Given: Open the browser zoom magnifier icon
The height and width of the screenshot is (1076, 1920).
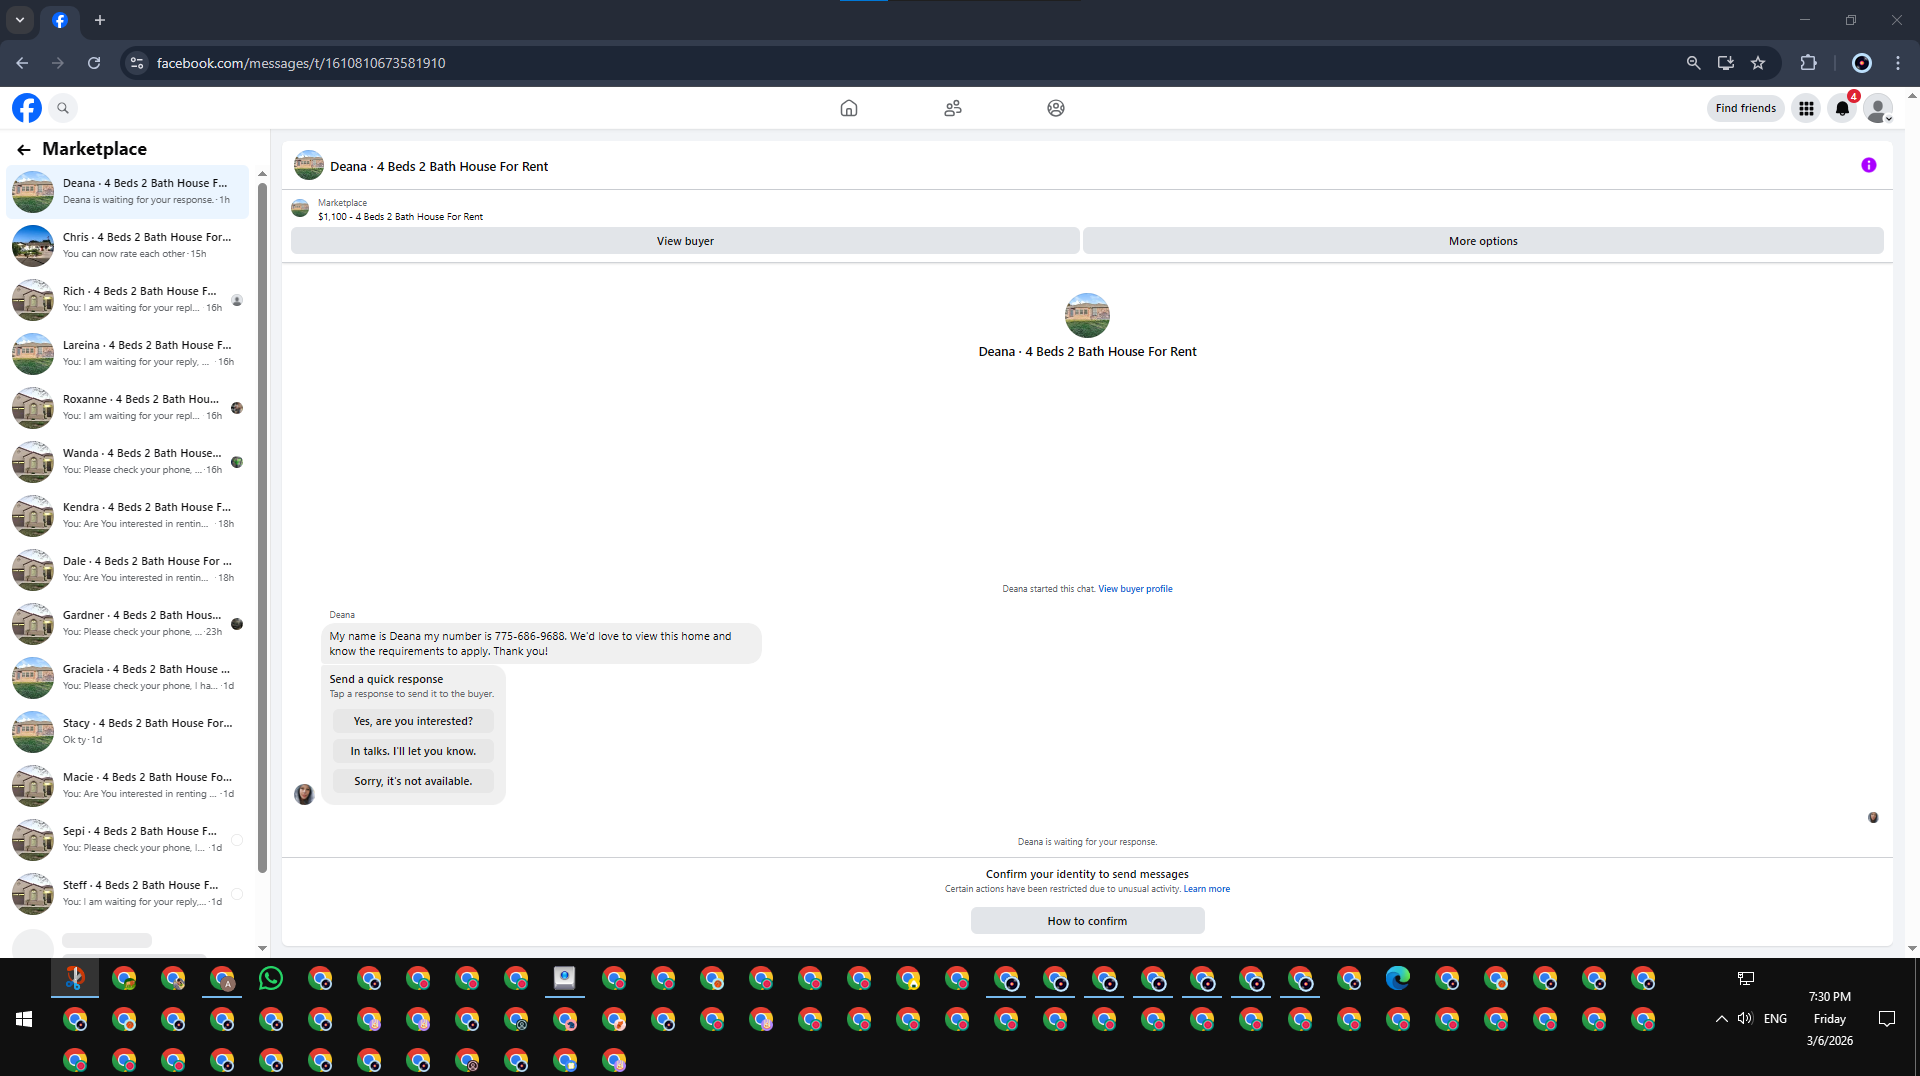Looking at the screenshot, I should point(1693,63).
